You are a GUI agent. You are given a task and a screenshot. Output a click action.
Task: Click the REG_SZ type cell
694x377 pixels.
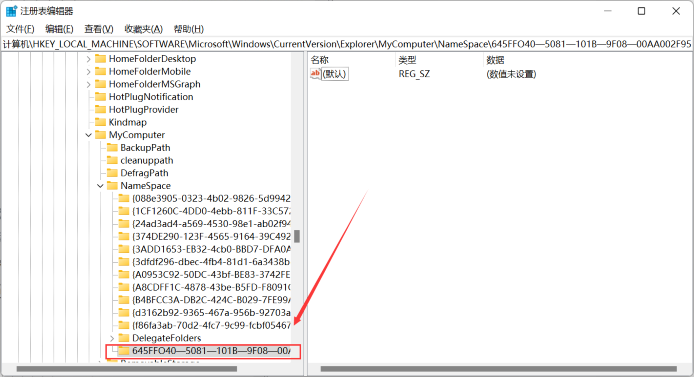click(x=414, y=74)
